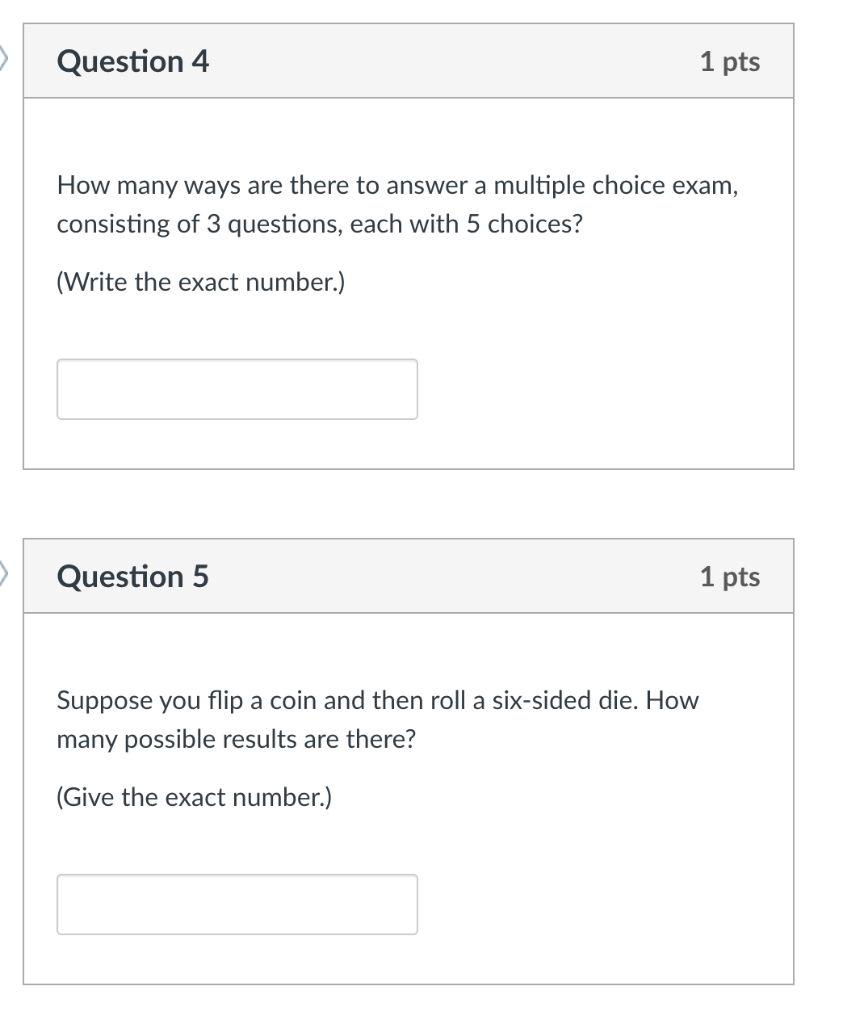
Task: Click the Question 5 header
Action: [133, 576]
